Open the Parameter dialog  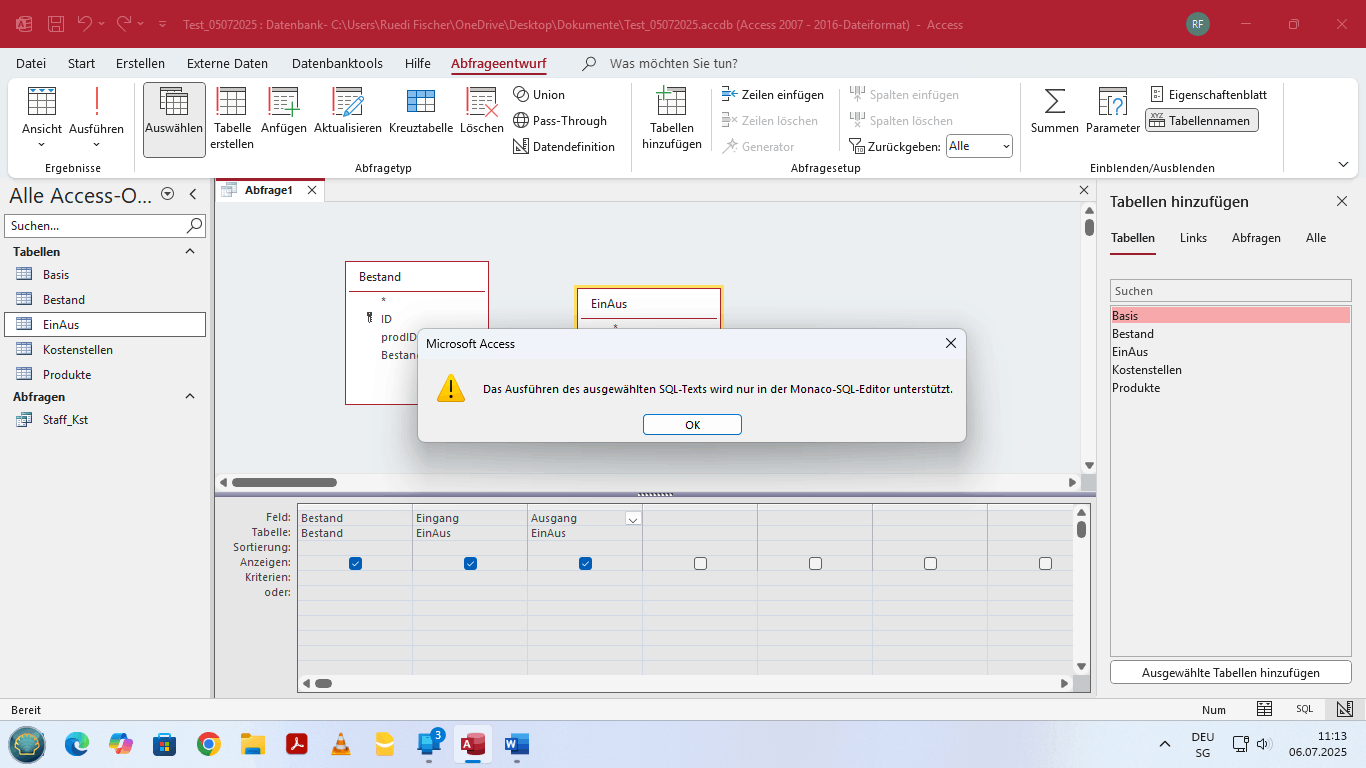(x=1113, y=111)
